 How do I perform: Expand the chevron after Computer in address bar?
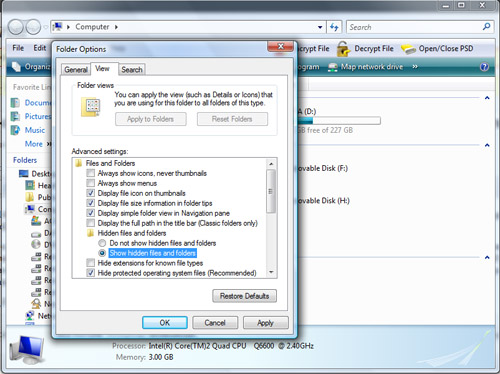tap(116, 27)
